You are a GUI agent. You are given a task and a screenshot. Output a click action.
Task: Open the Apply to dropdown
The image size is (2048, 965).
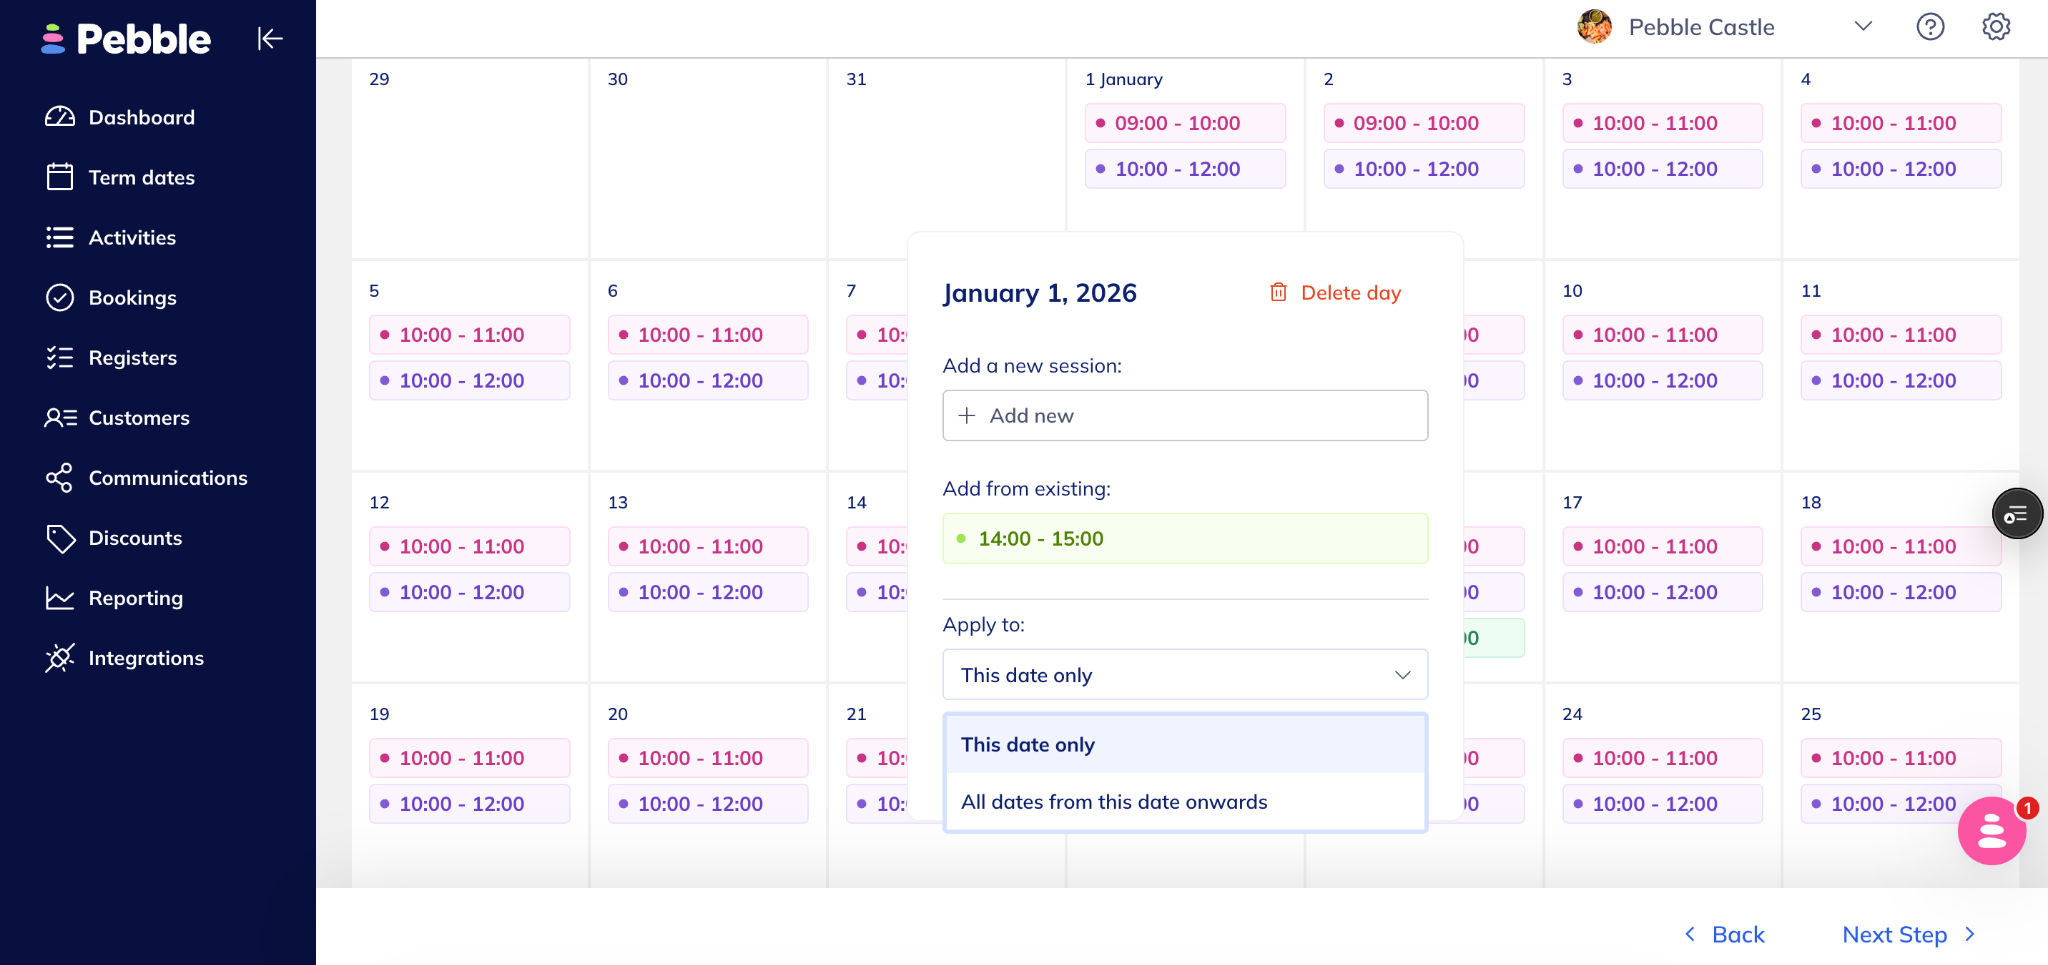[1184, 675]
